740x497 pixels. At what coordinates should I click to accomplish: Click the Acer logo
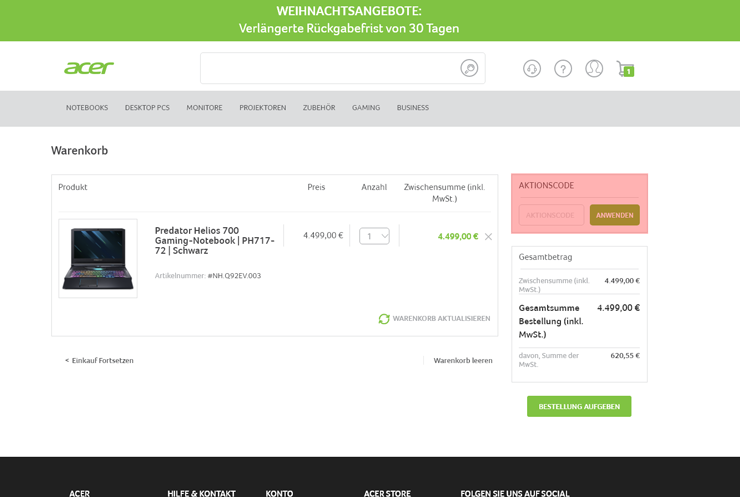click(89, 68)
